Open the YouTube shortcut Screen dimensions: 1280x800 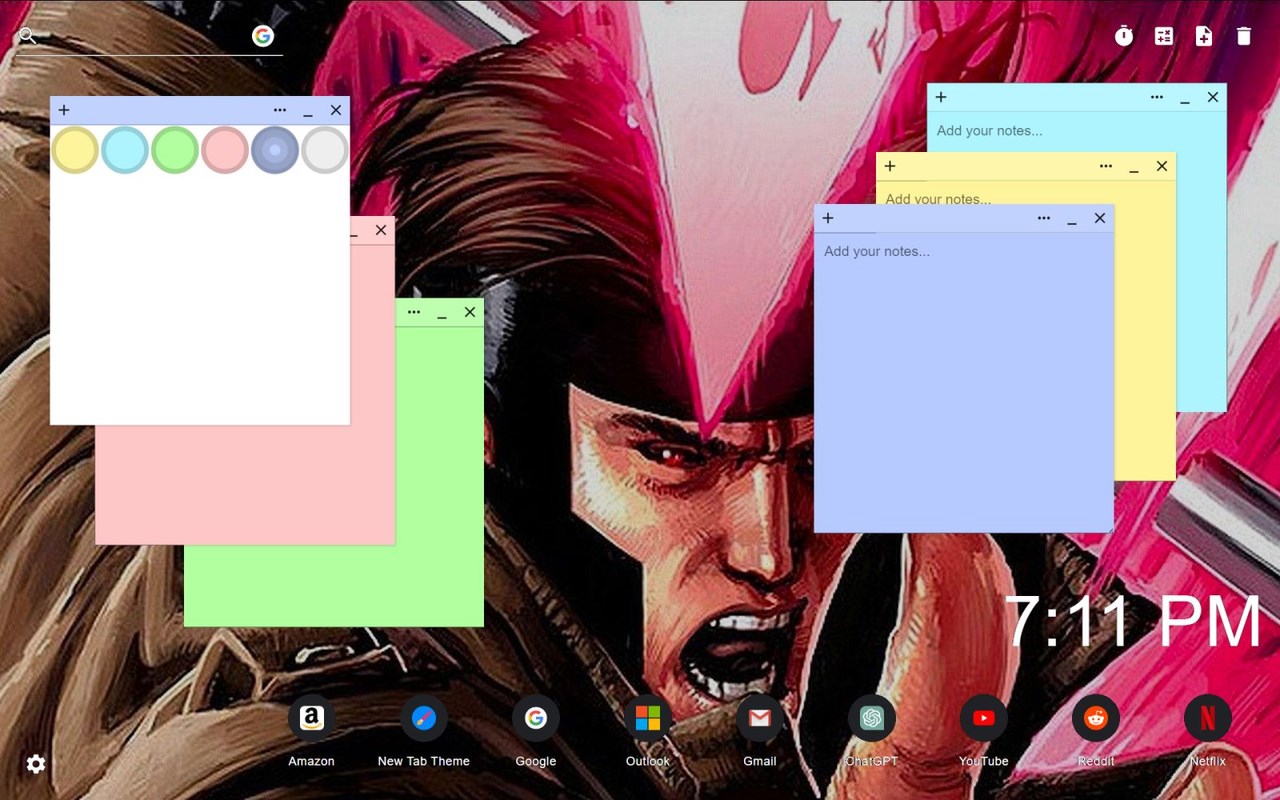point(984,718)
